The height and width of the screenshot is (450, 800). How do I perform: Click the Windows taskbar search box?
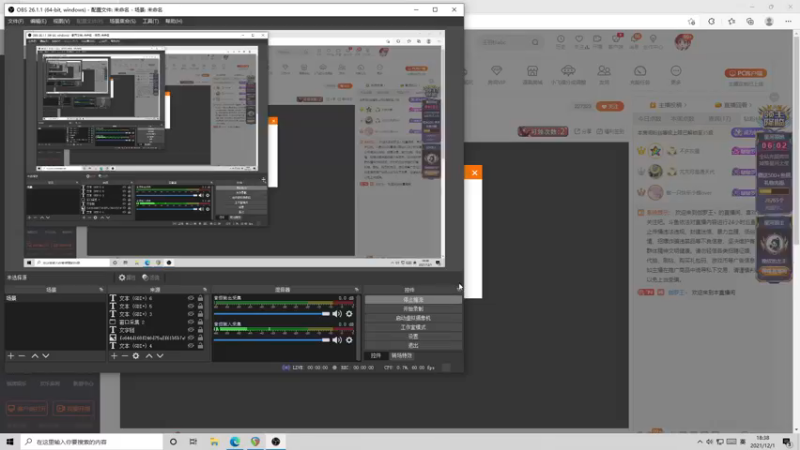92,442
